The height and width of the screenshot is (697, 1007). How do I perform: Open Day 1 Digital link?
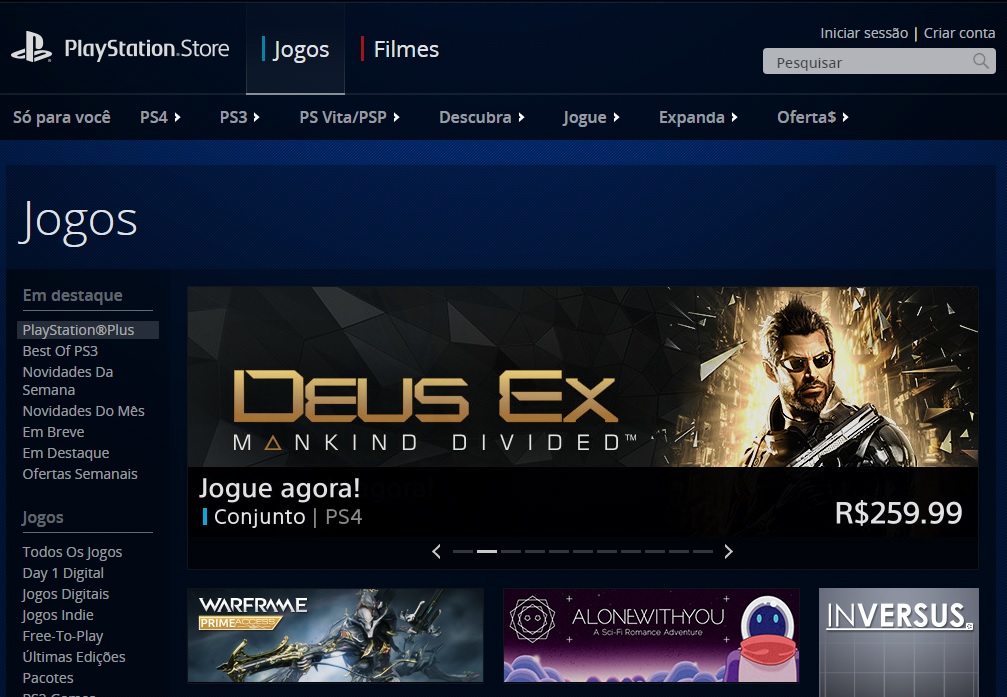tap(63, 573)
